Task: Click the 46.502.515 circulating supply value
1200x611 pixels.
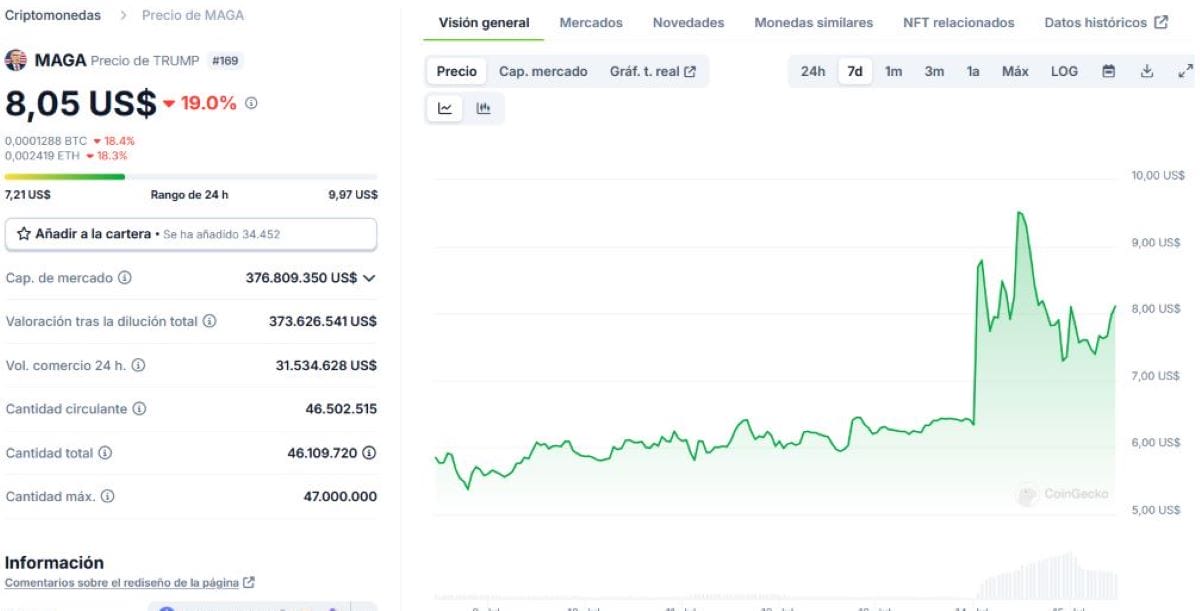Action: [x=341, y=409]
